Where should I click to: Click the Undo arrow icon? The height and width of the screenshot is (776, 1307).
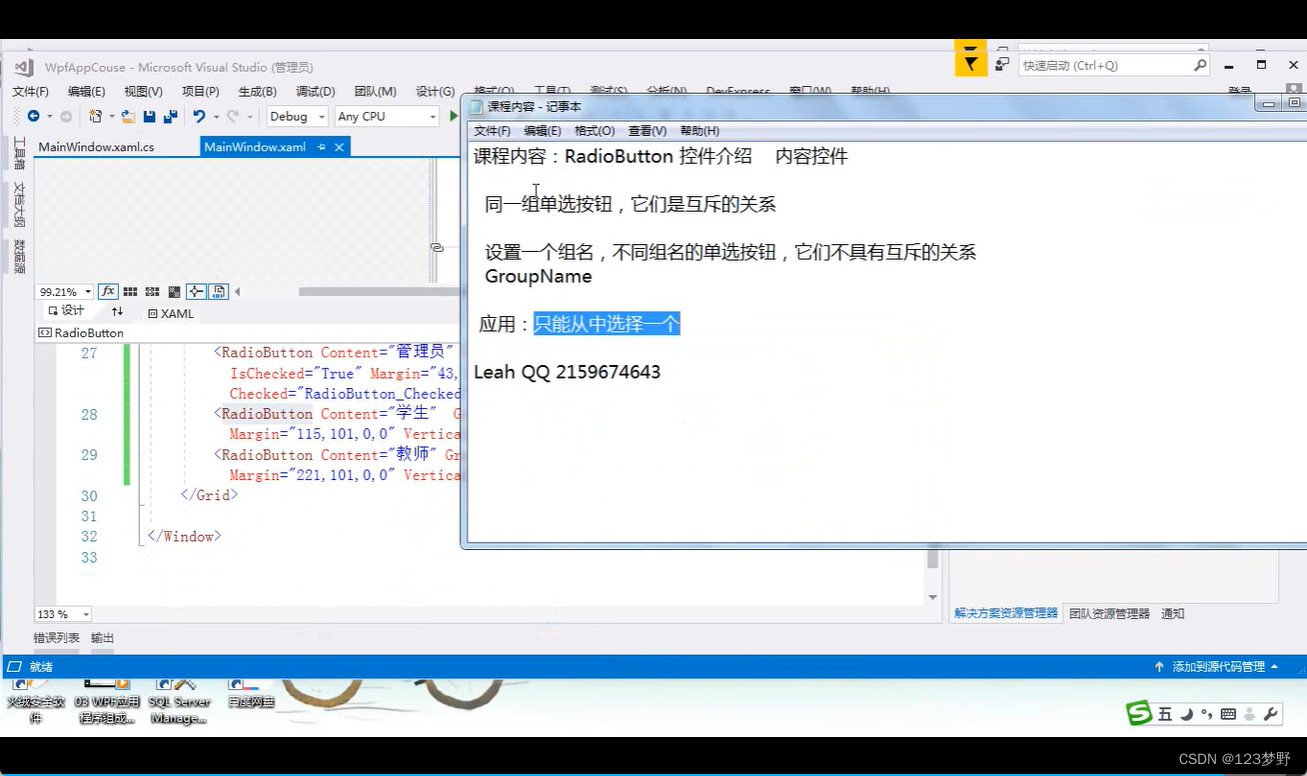coord(198,117)
